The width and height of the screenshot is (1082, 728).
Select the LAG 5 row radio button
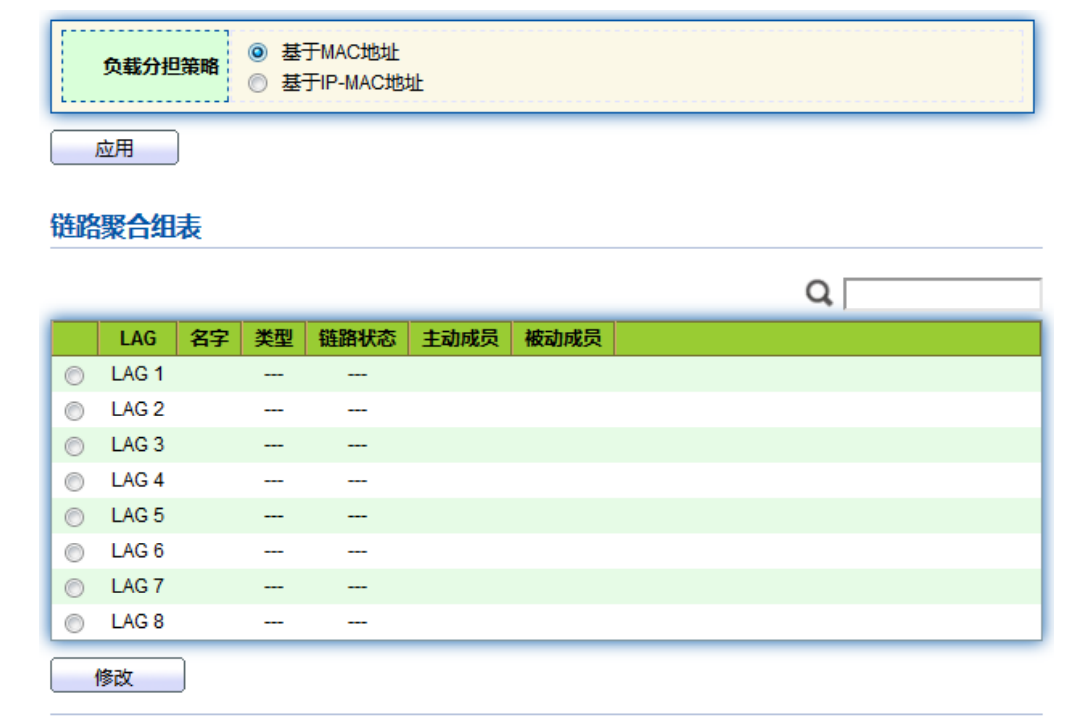74,517
